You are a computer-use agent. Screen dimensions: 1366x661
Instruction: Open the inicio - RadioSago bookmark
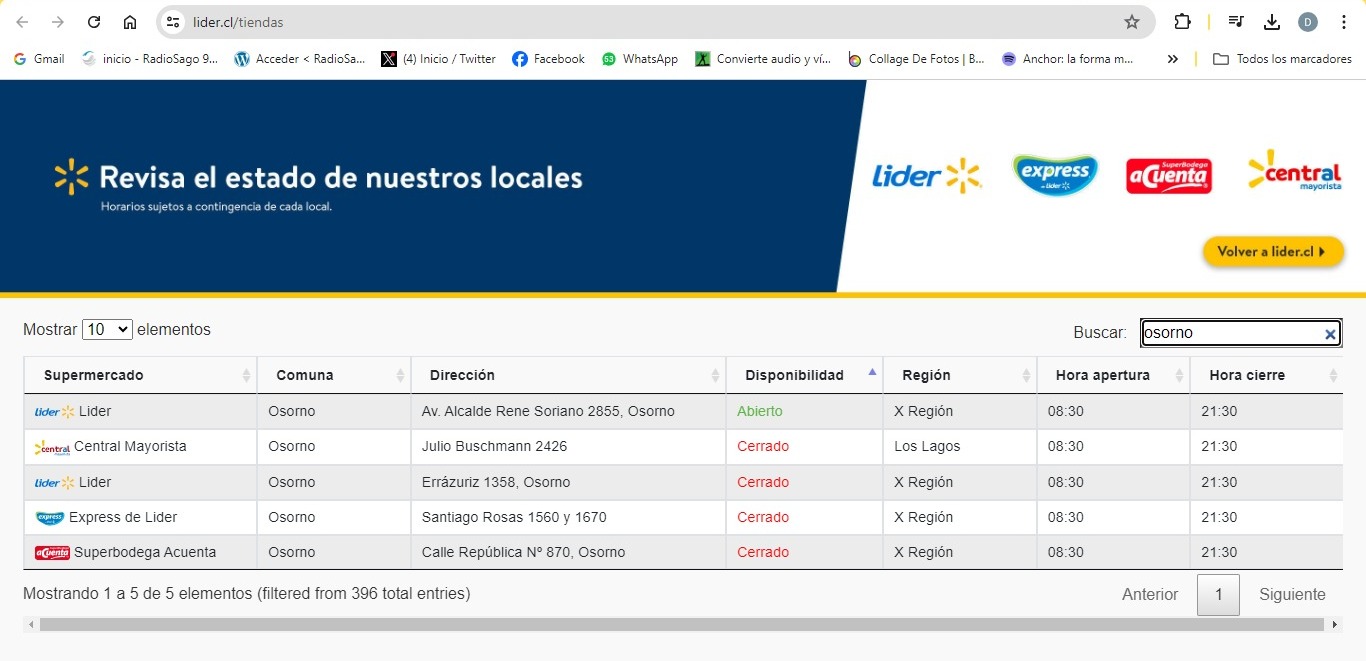(x=150, y=59)
